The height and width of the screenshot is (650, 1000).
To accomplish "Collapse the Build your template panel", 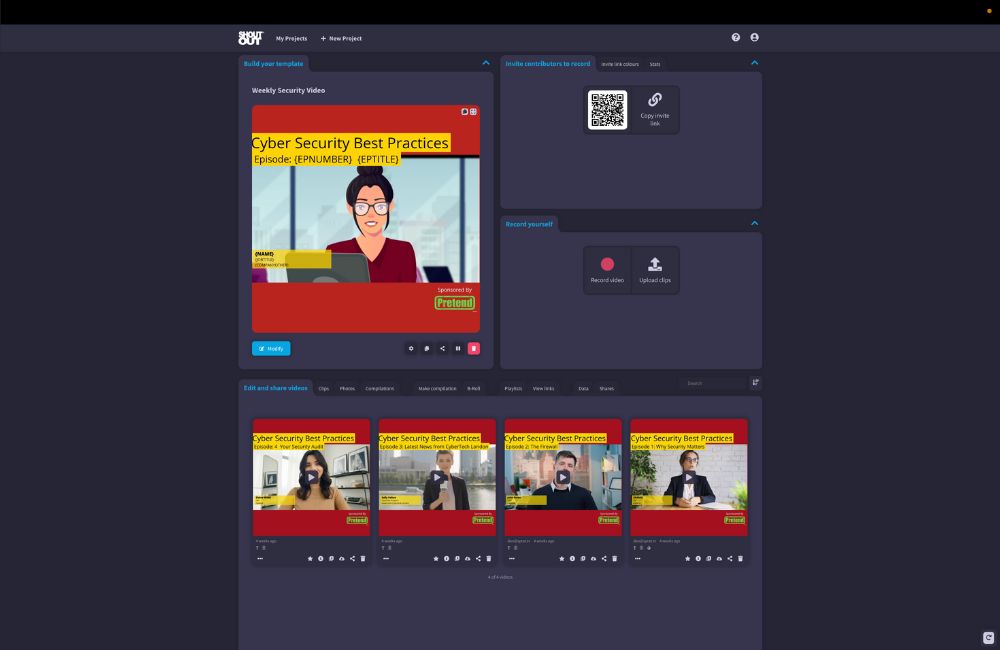I will point(486,62).
